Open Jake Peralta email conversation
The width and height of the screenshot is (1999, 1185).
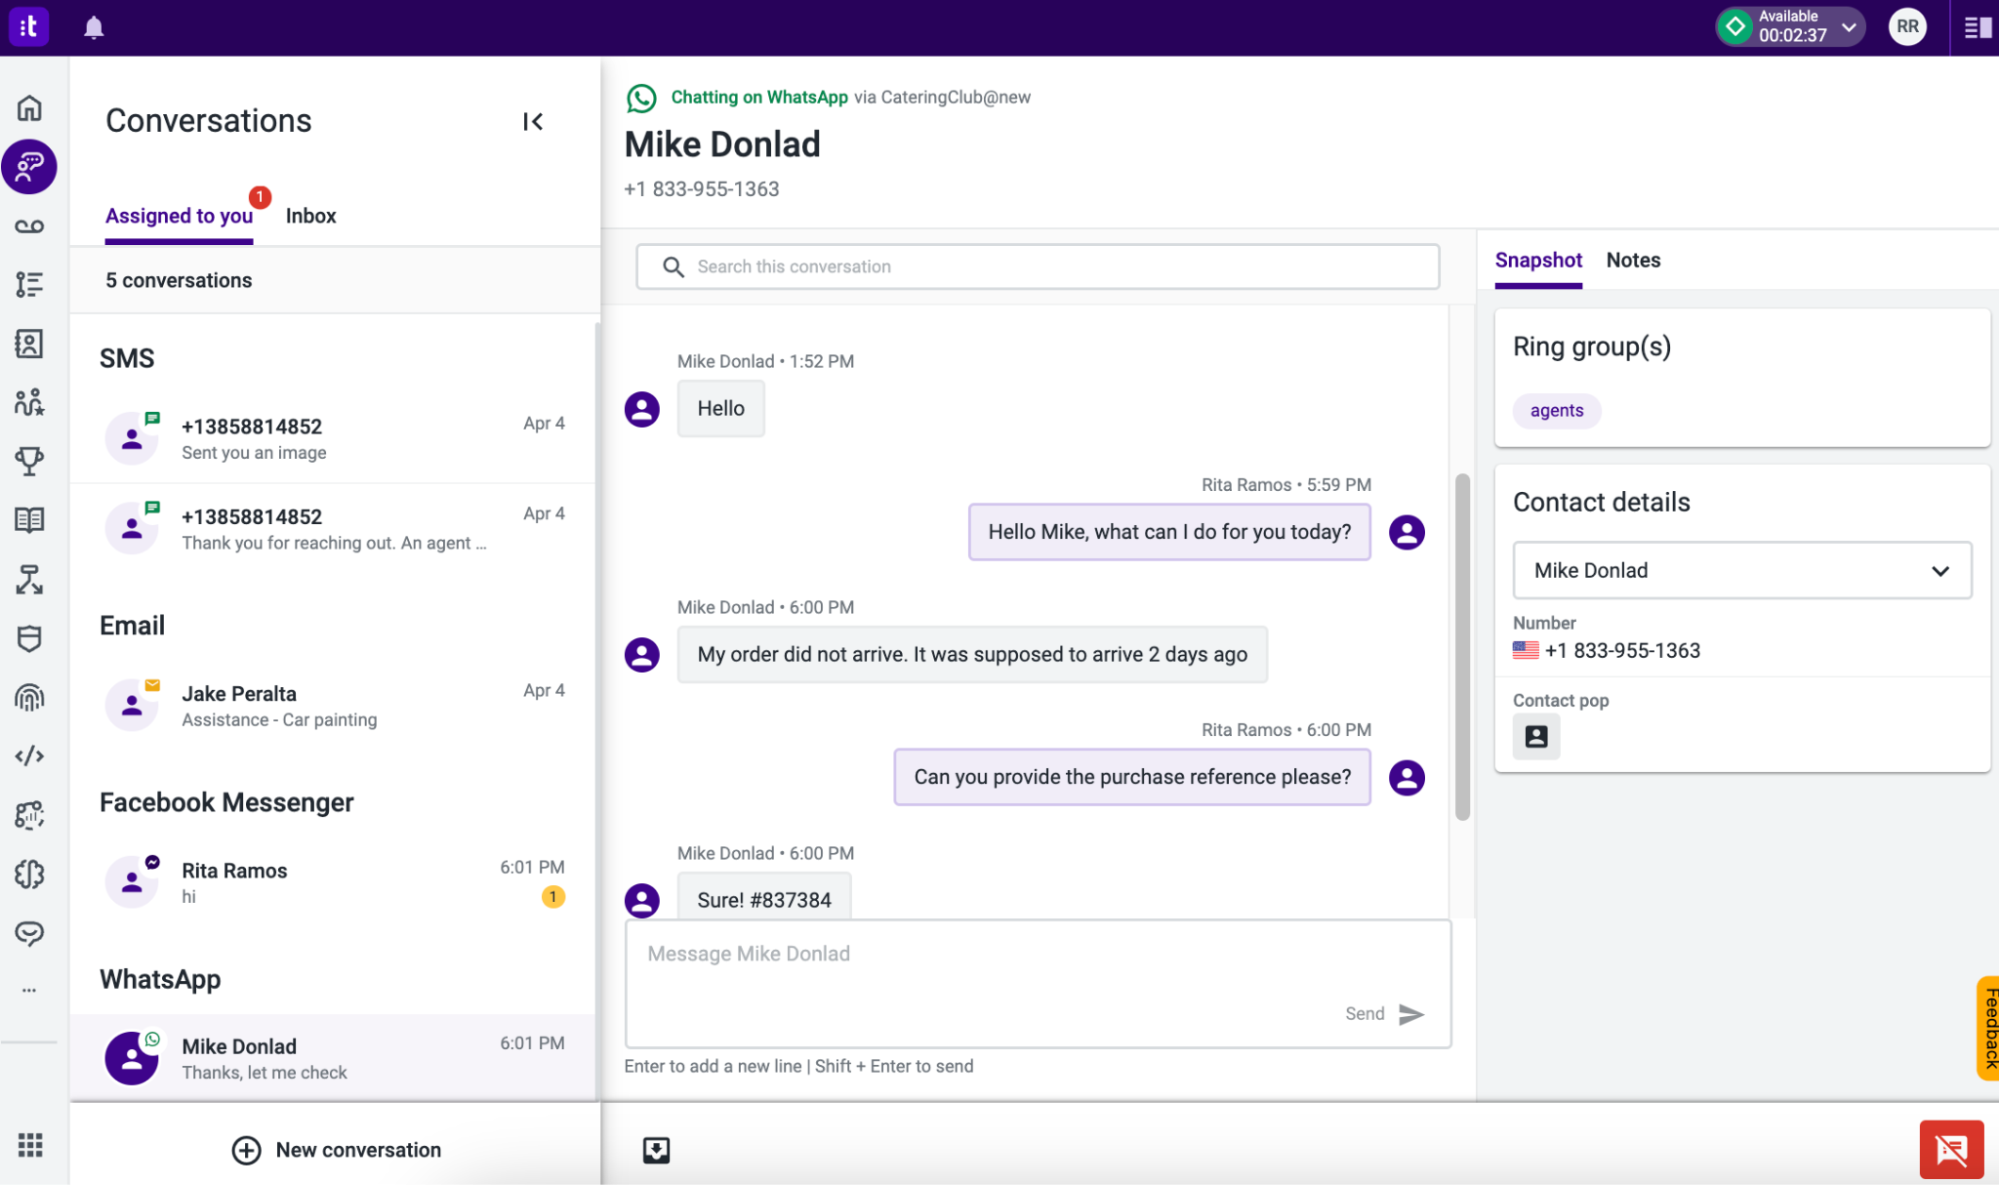pyautogui.click(x=334, y=706)
